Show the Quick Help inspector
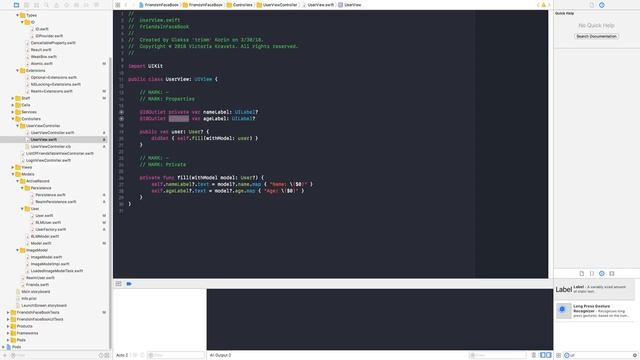 click(x=602, y=5)
